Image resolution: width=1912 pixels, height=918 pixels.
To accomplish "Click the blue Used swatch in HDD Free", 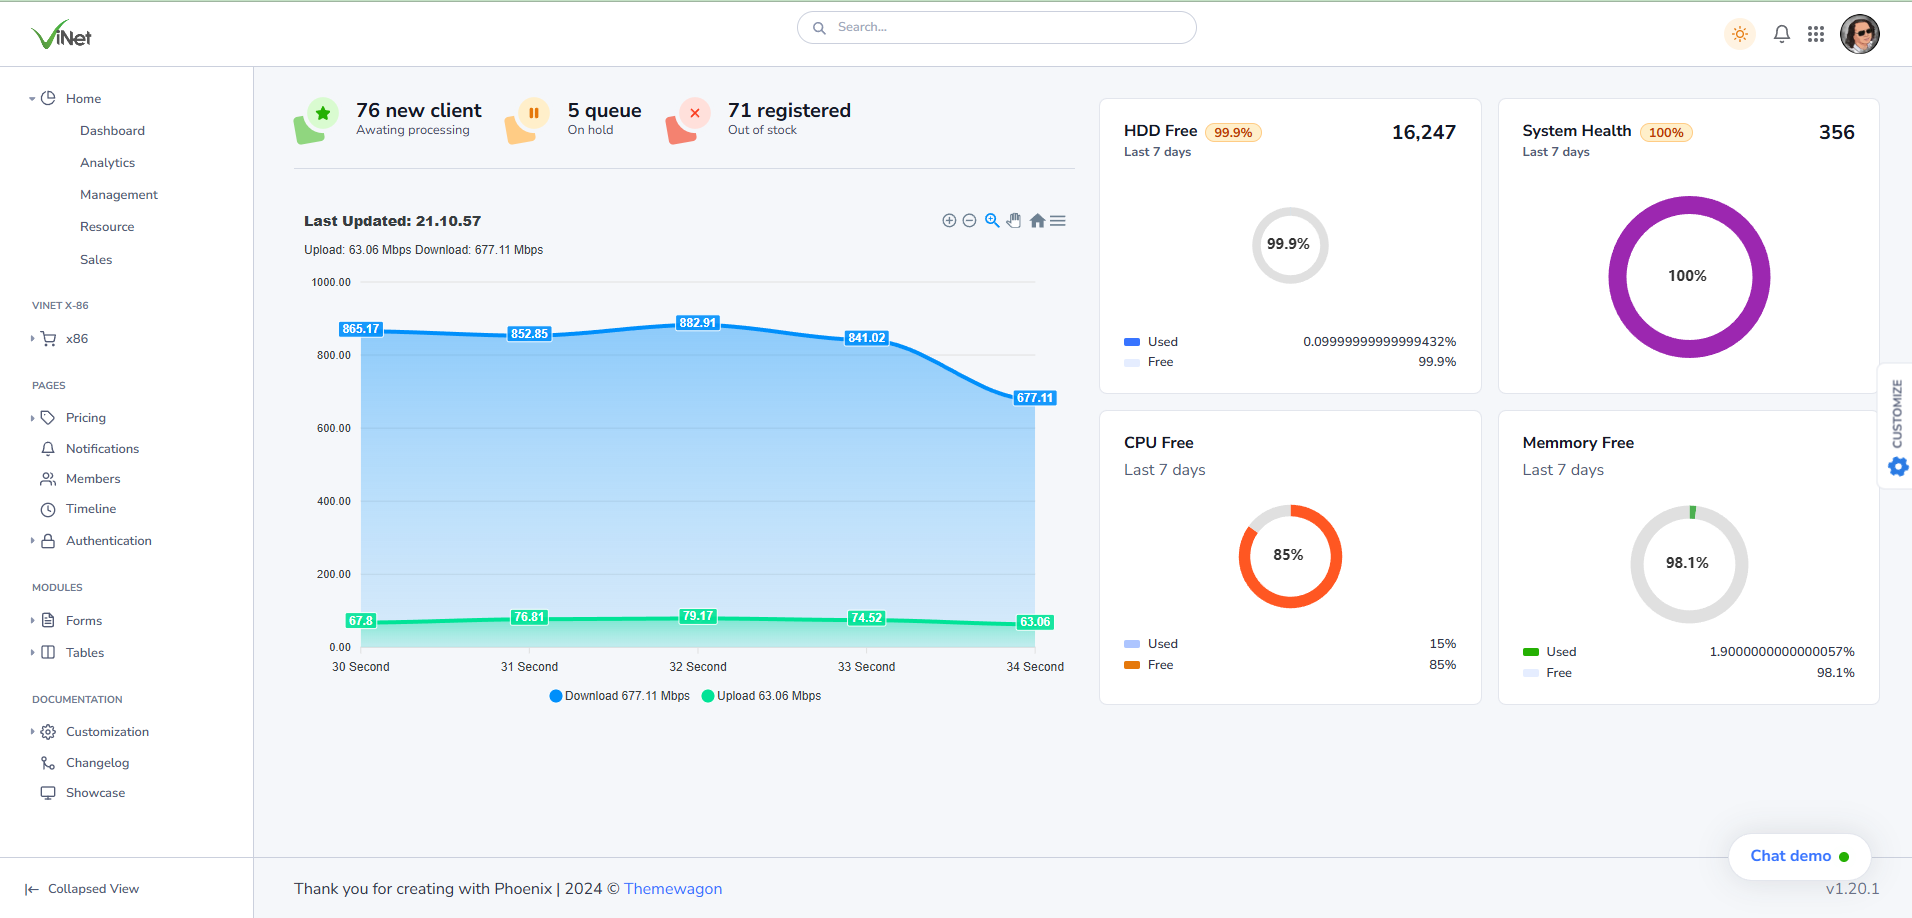I will [1132, 342].
